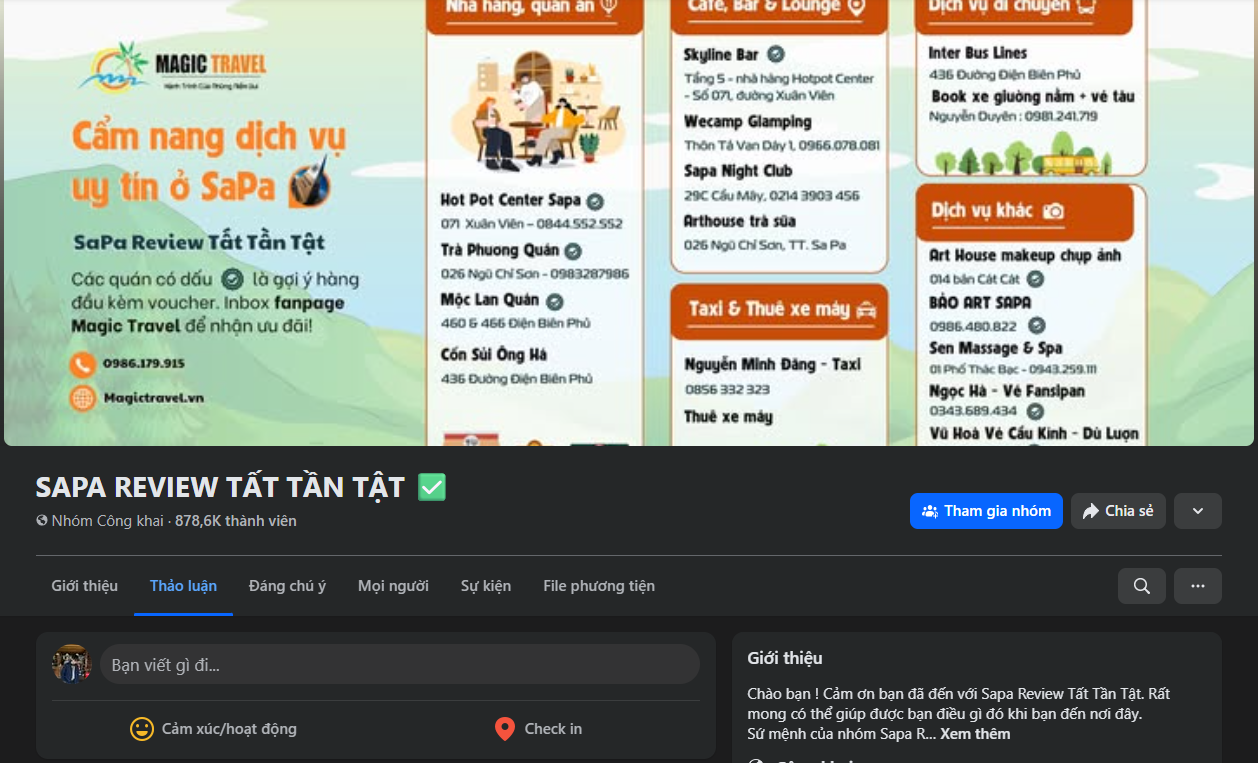Image resolution: width=1258 pixels, height=763 pixels.
Task: Click "Art House makeup chụp ảnh" on the cover
Action: [x=1025, y=256]
